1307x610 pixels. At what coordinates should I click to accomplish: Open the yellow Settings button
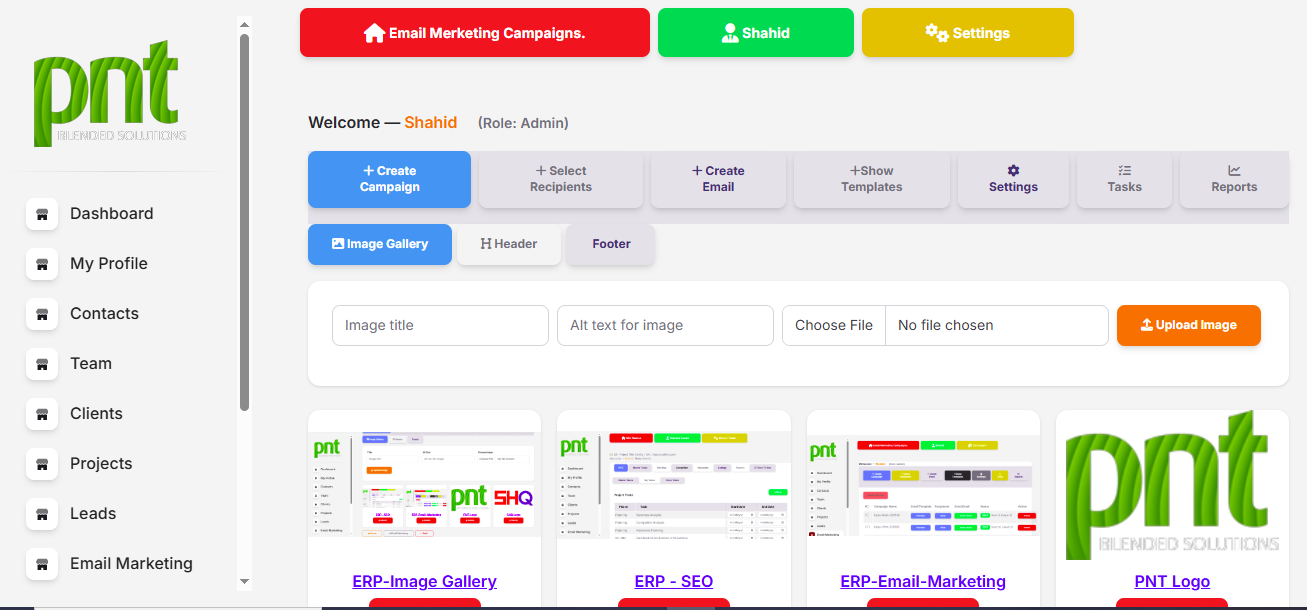968,33
